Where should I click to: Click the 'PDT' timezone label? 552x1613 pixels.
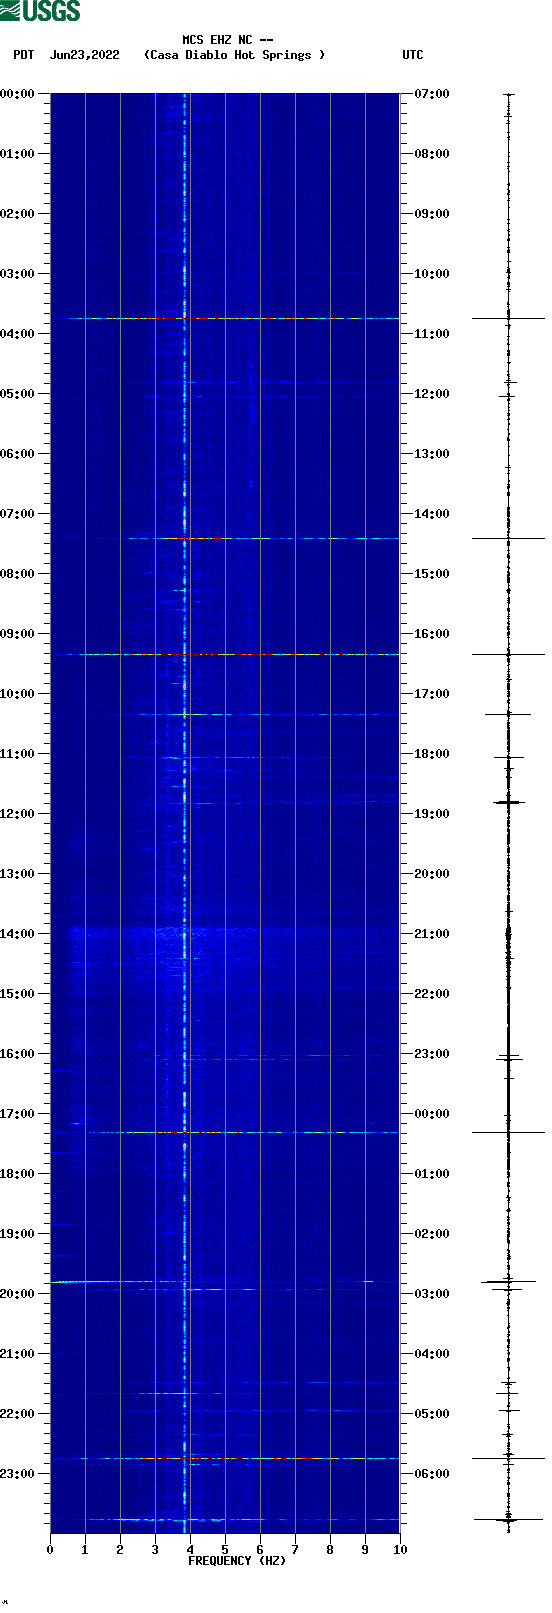click(23, 55)
